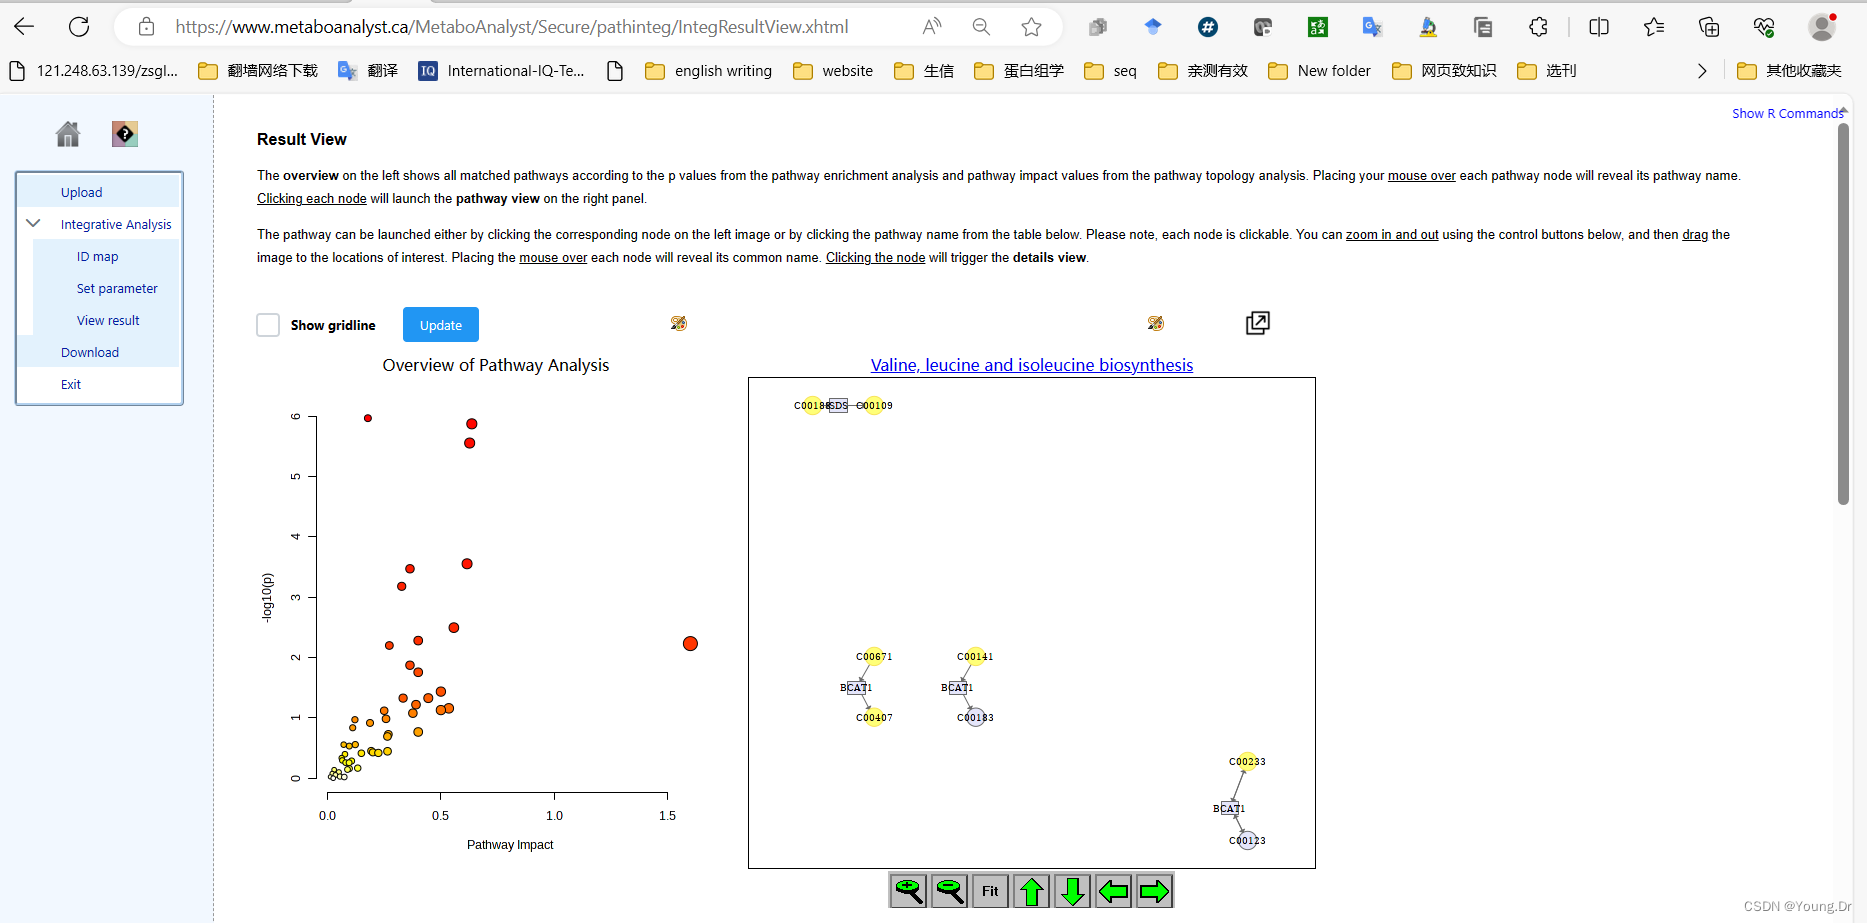This screenshot has height=923, width=1867.
Task: Expand Show R Commands
Action: click(1788, 113)
